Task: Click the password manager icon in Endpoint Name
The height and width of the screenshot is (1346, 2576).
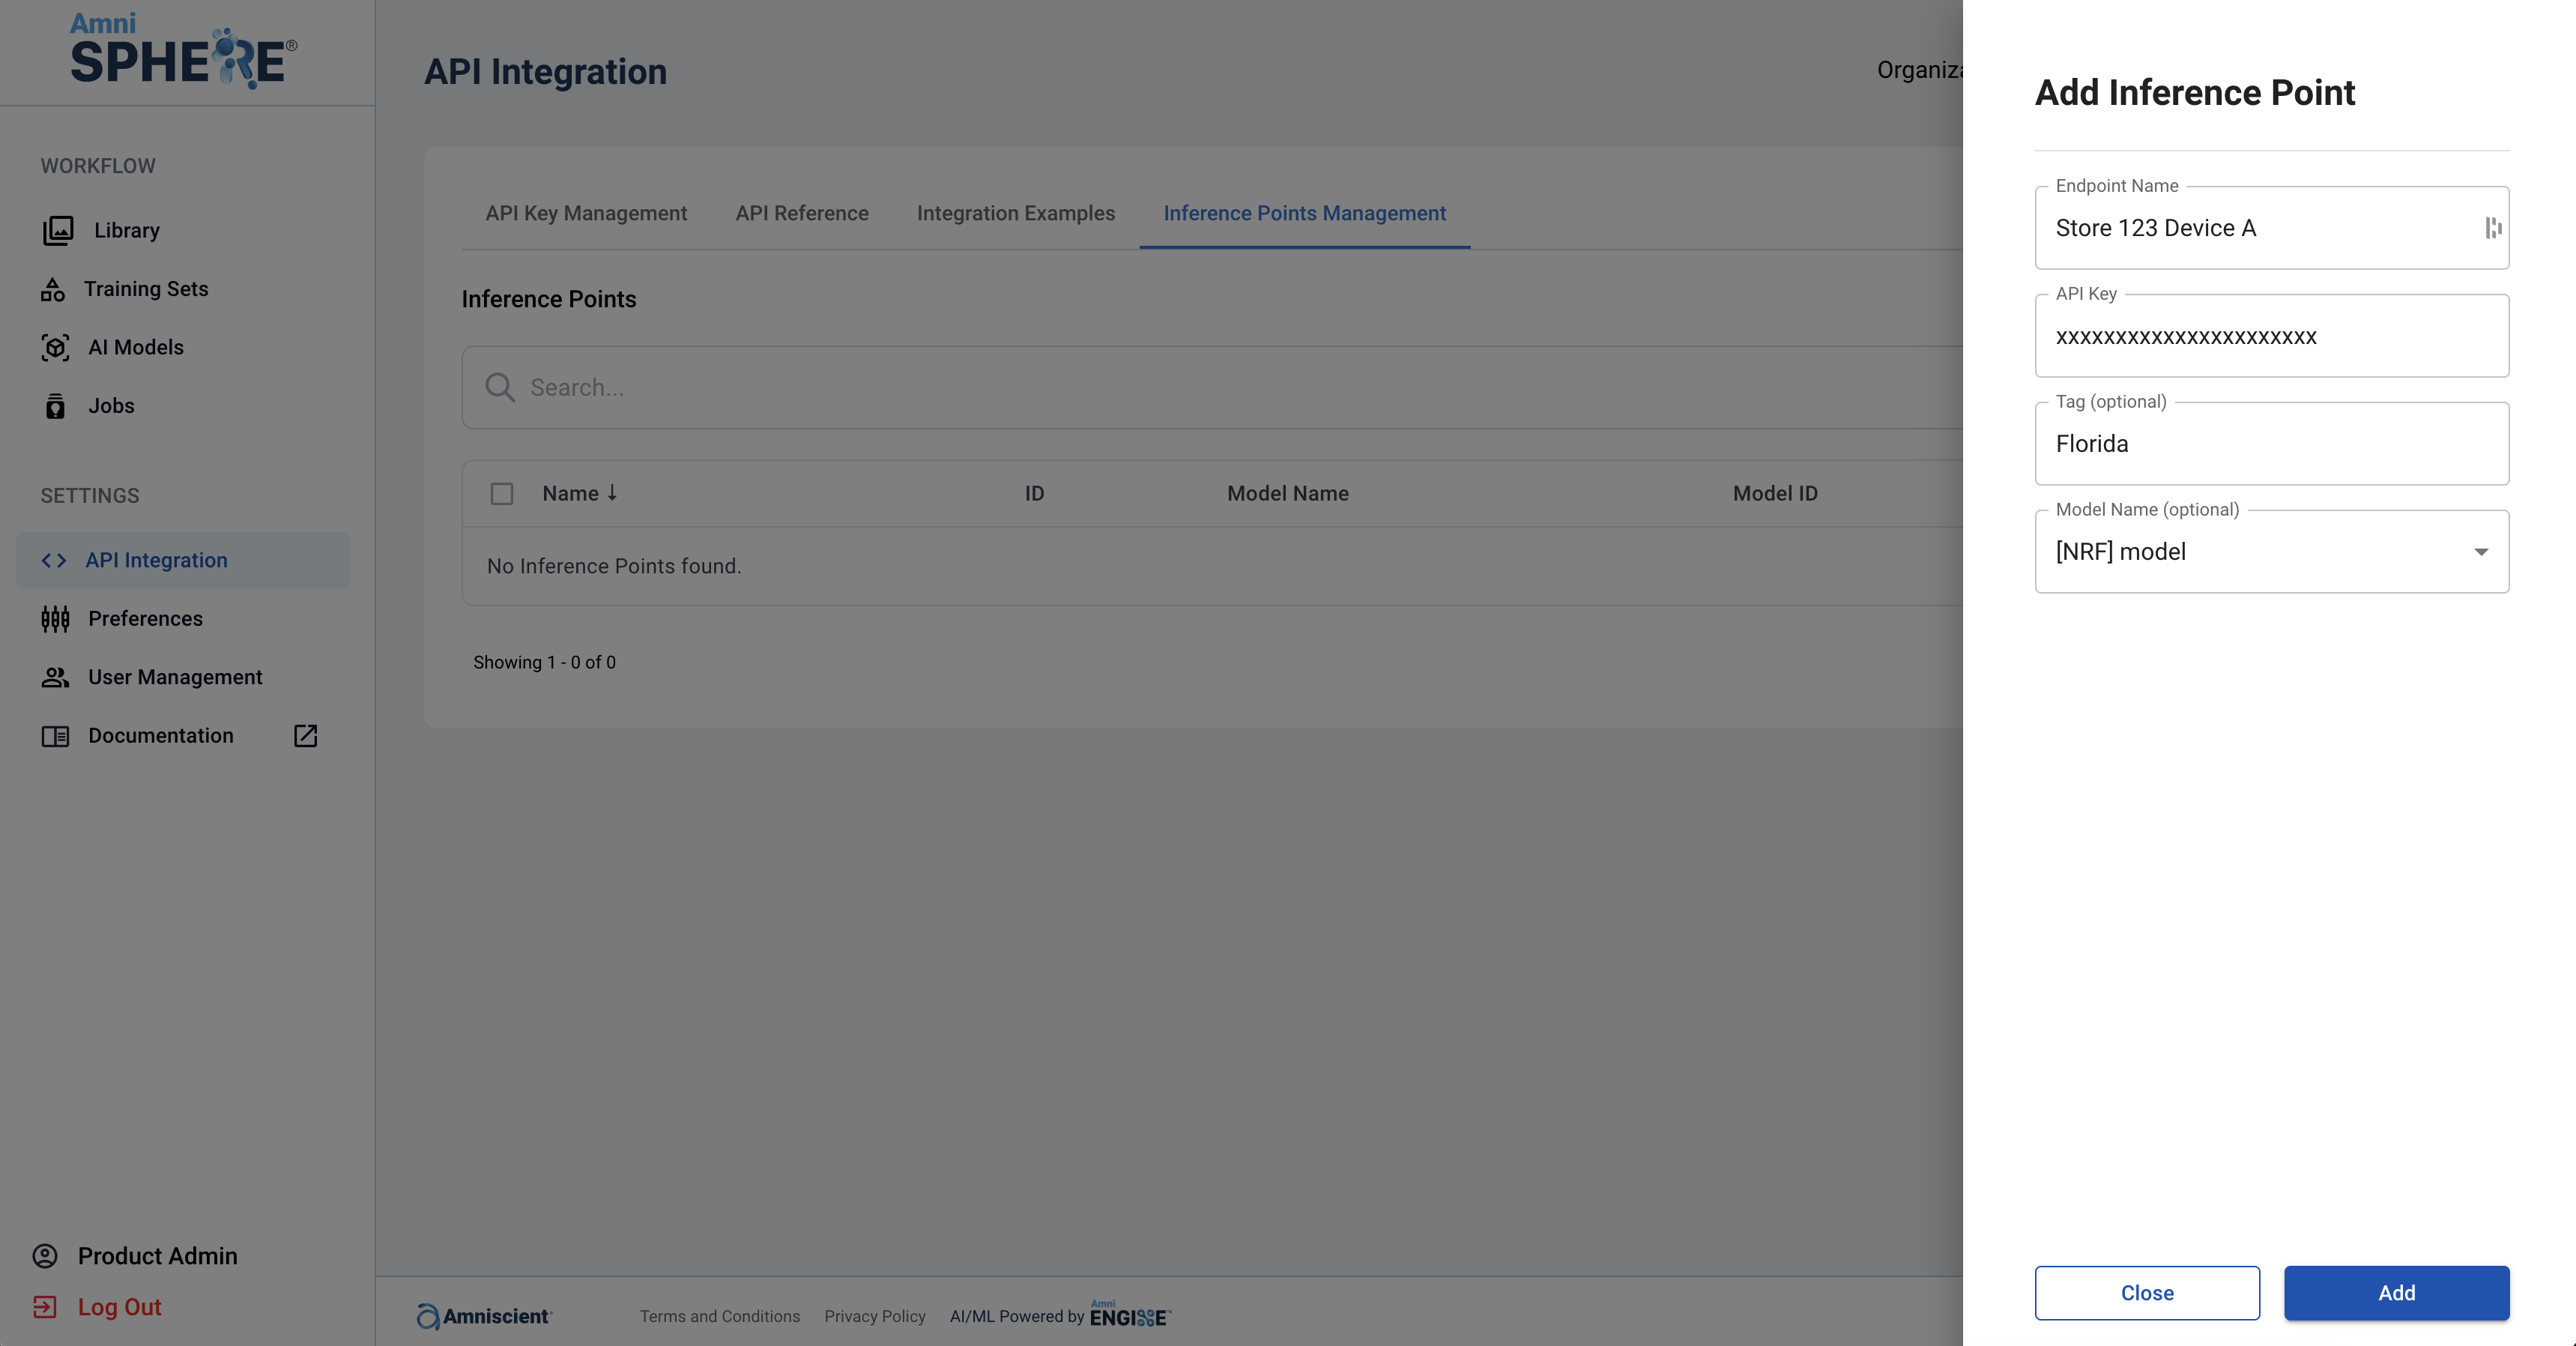Action: click(2493, 228)
